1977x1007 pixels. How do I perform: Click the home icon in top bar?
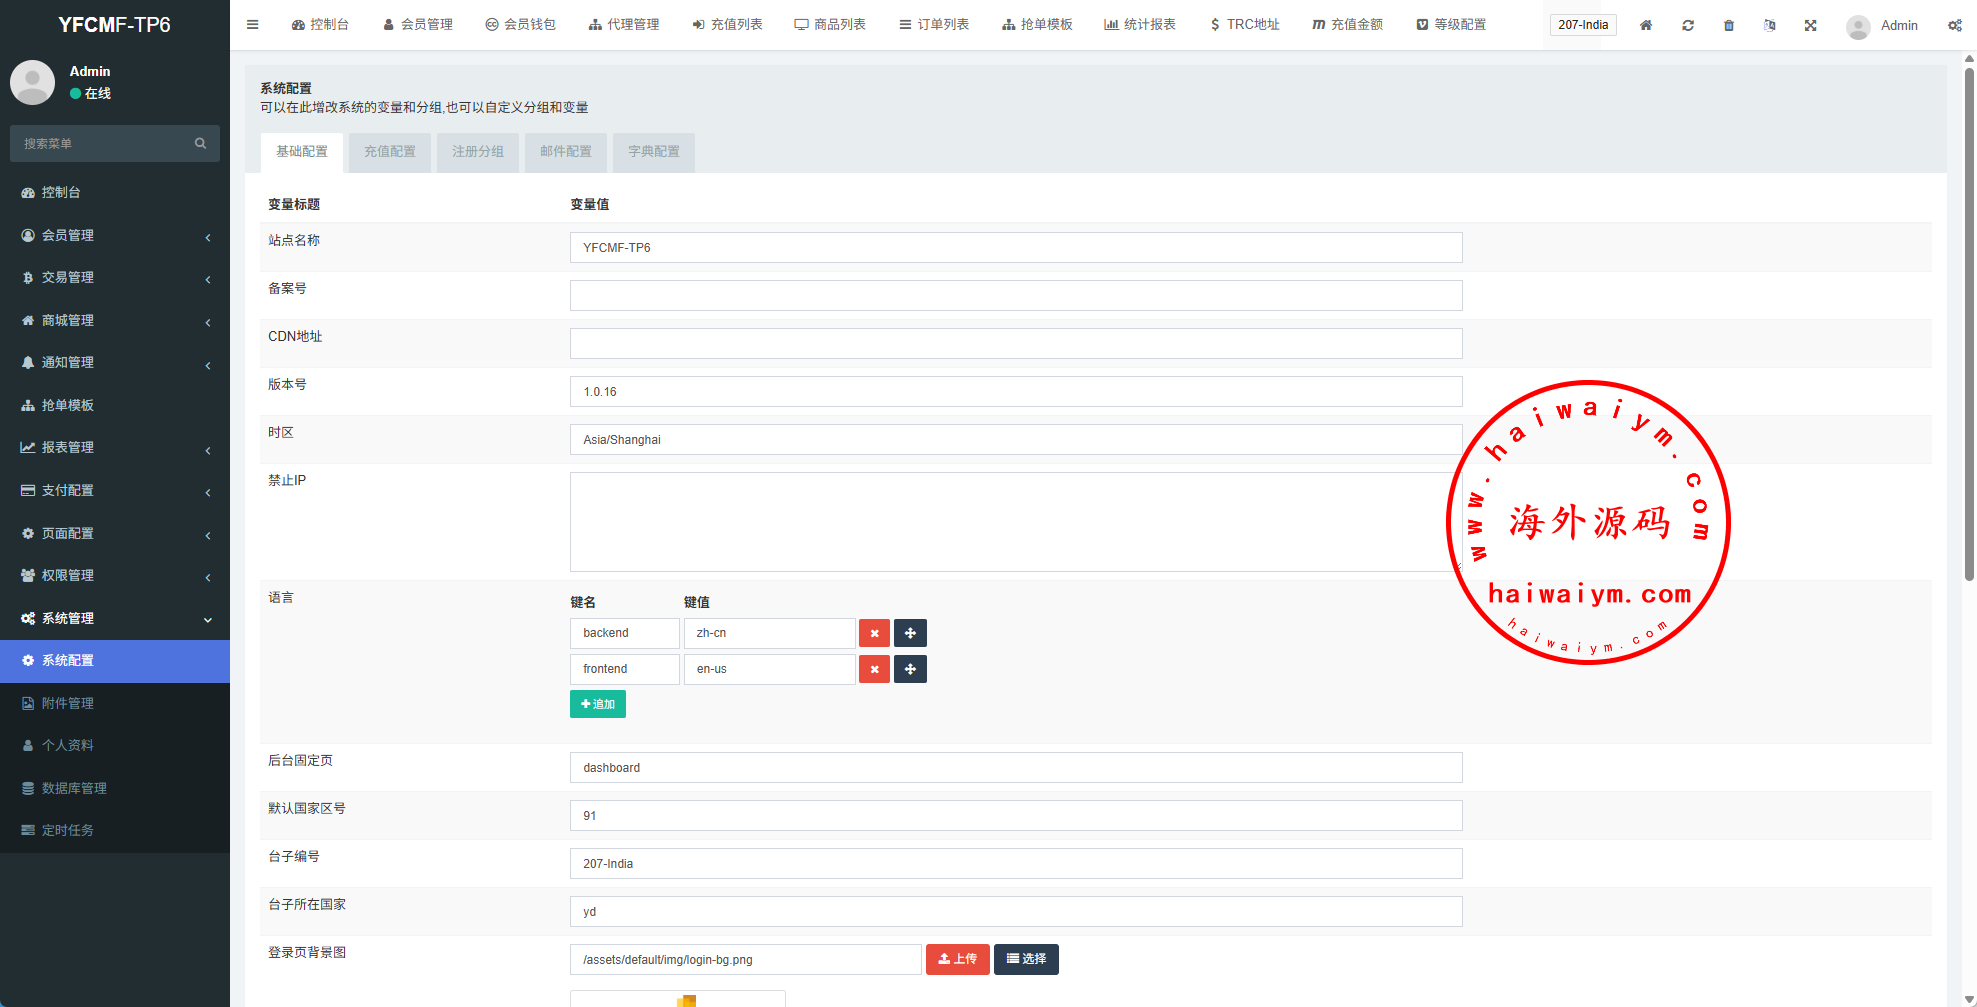tap(1645, 25)
